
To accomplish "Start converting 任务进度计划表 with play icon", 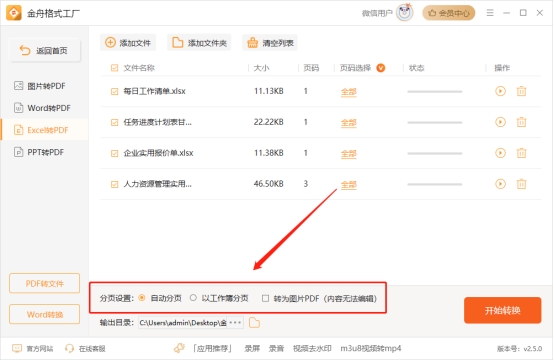I will pos(500,122).
